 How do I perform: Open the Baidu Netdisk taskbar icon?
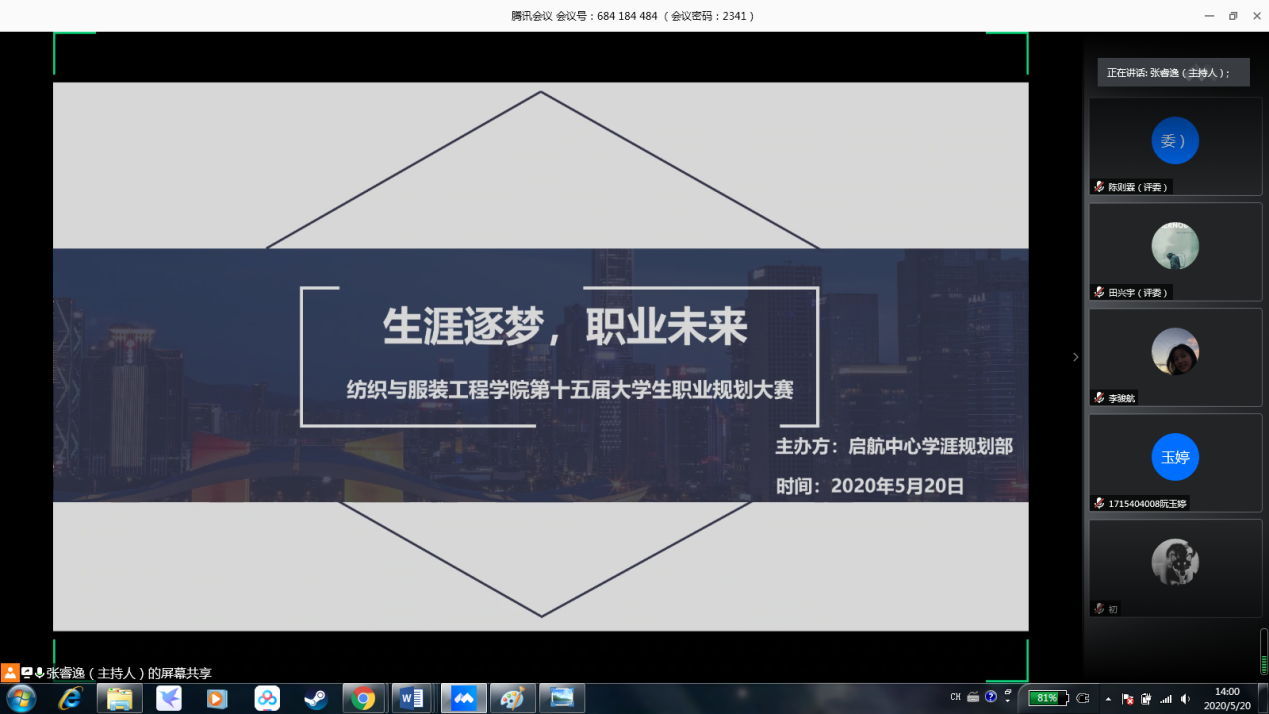tap(267, 698)
